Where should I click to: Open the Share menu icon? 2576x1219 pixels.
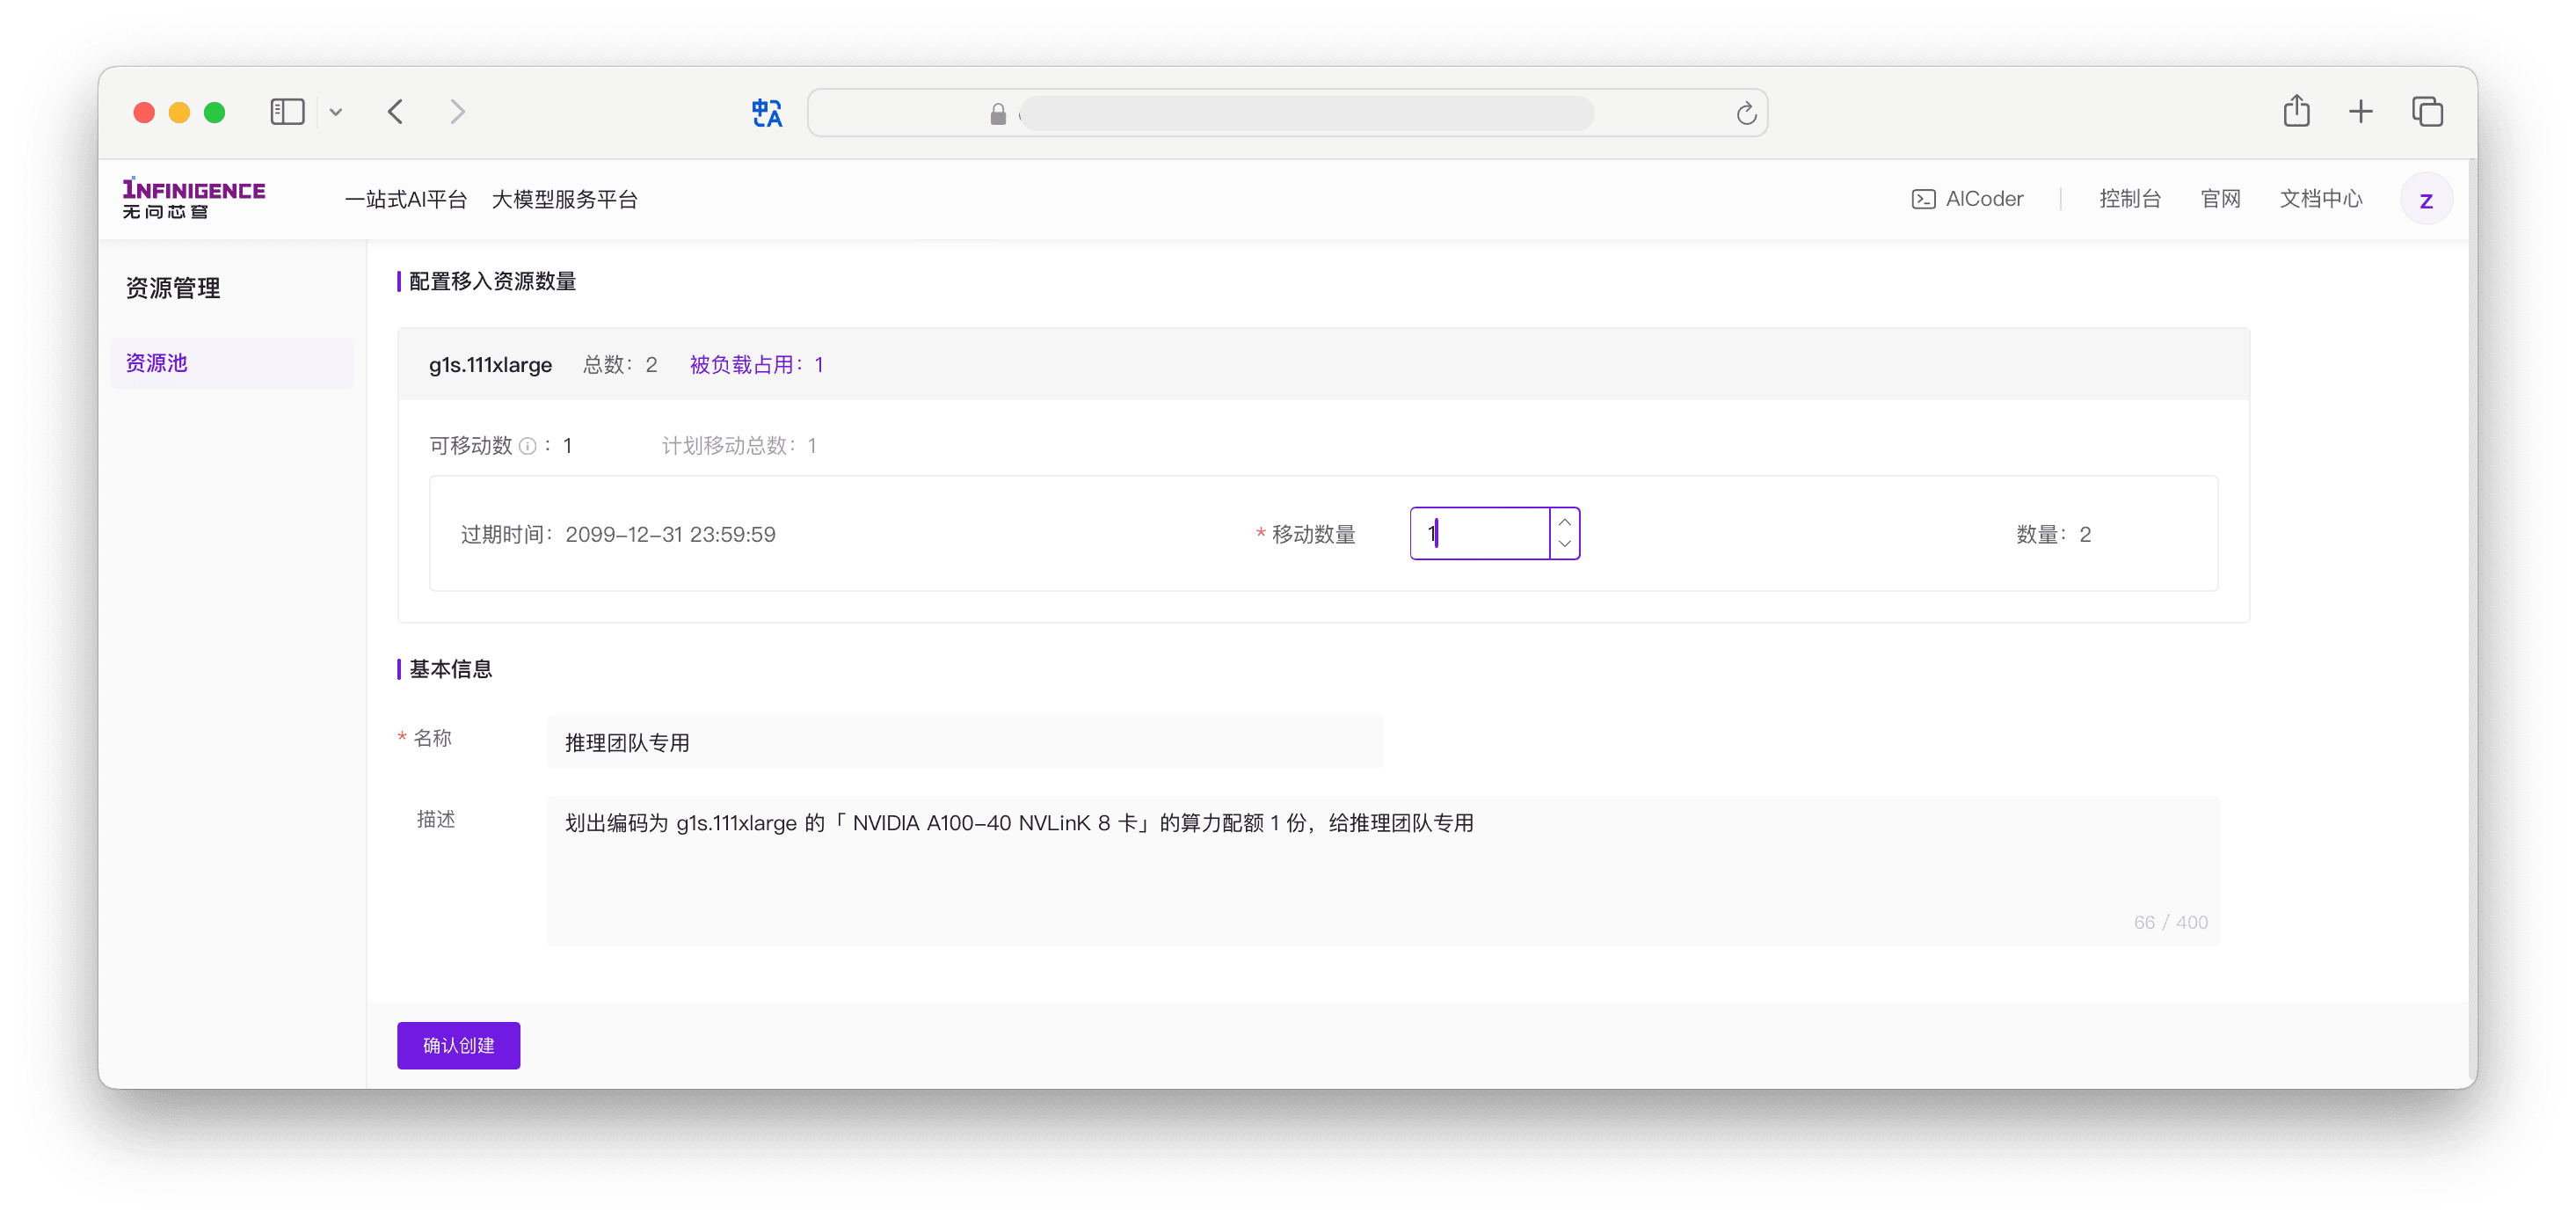[2296, 111]
